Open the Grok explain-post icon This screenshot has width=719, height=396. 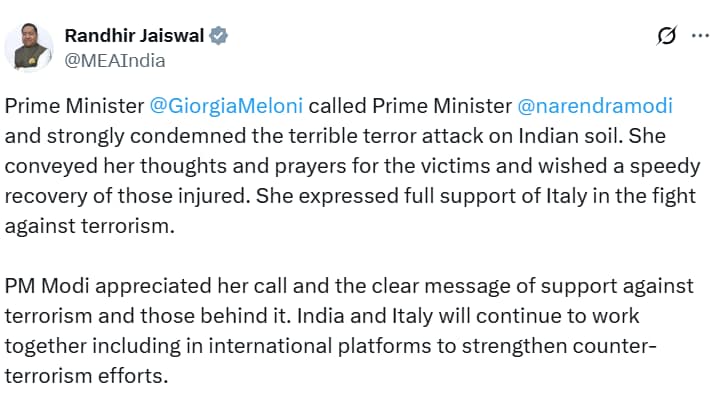click(x=666, y=35)
